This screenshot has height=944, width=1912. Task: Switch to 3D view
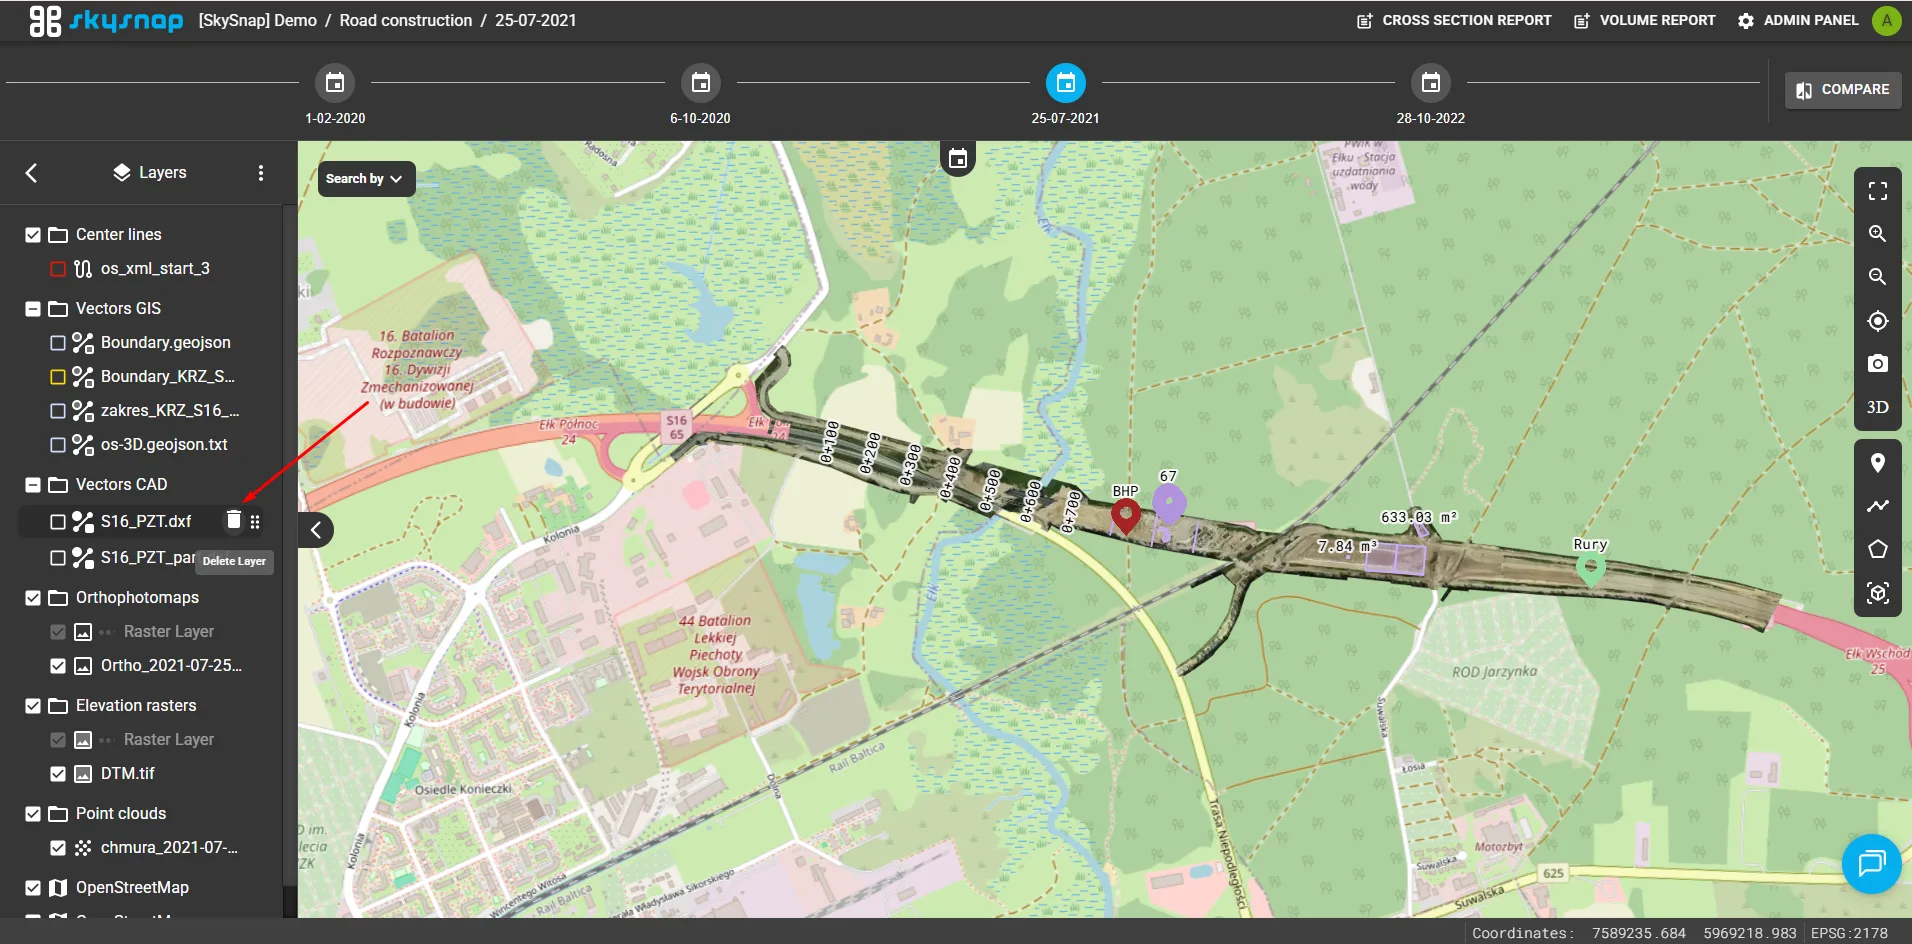click(1877, 407)
